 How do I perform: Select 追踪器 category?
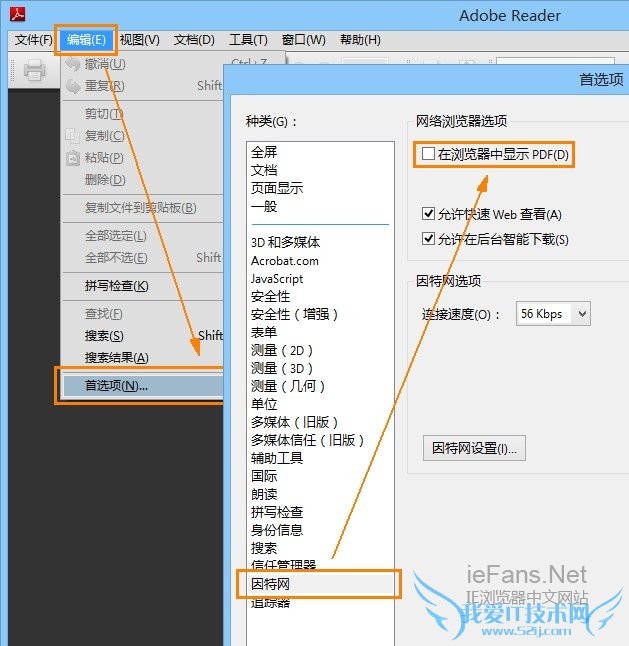click(271, 603)
